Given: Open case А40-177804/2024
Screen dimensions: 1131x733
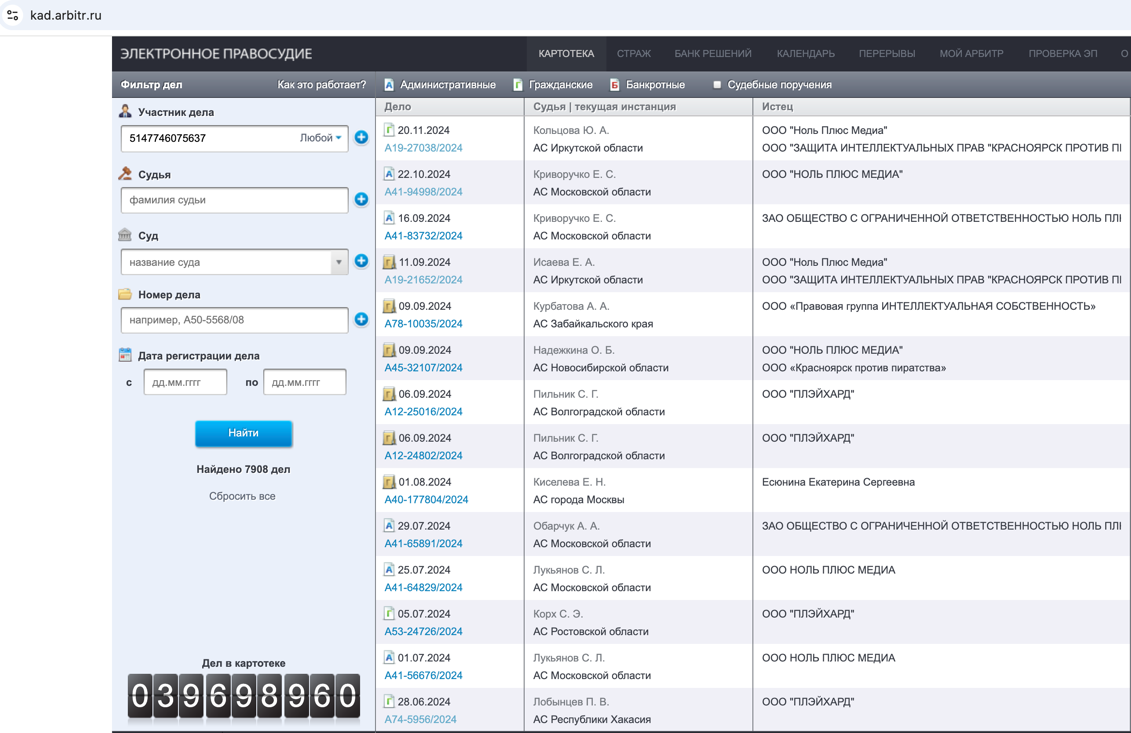Looking at the screenshot, I should (426, 499).
